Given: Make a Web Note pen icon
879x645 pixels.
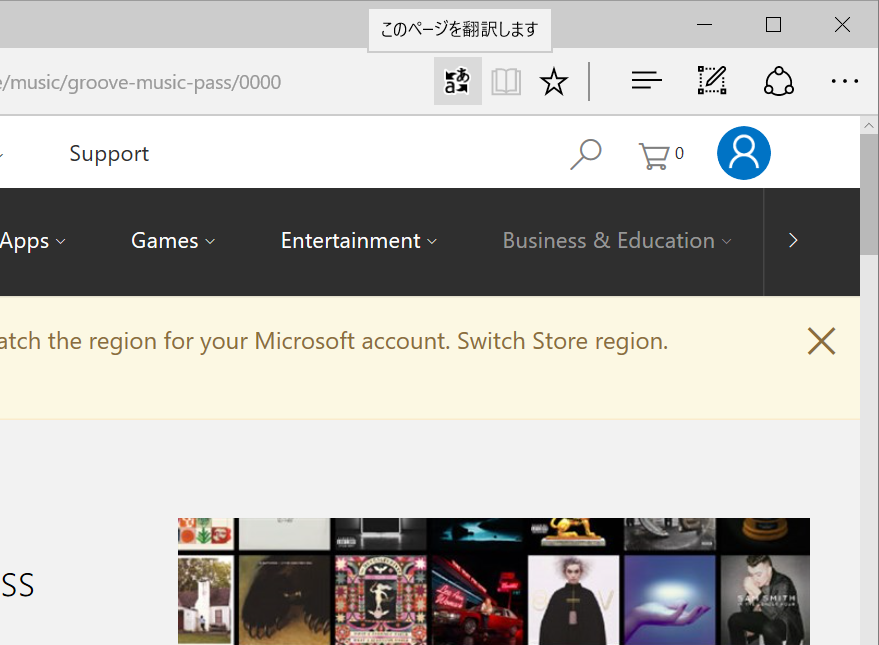Looking at the screenshot, I should 712,80.
